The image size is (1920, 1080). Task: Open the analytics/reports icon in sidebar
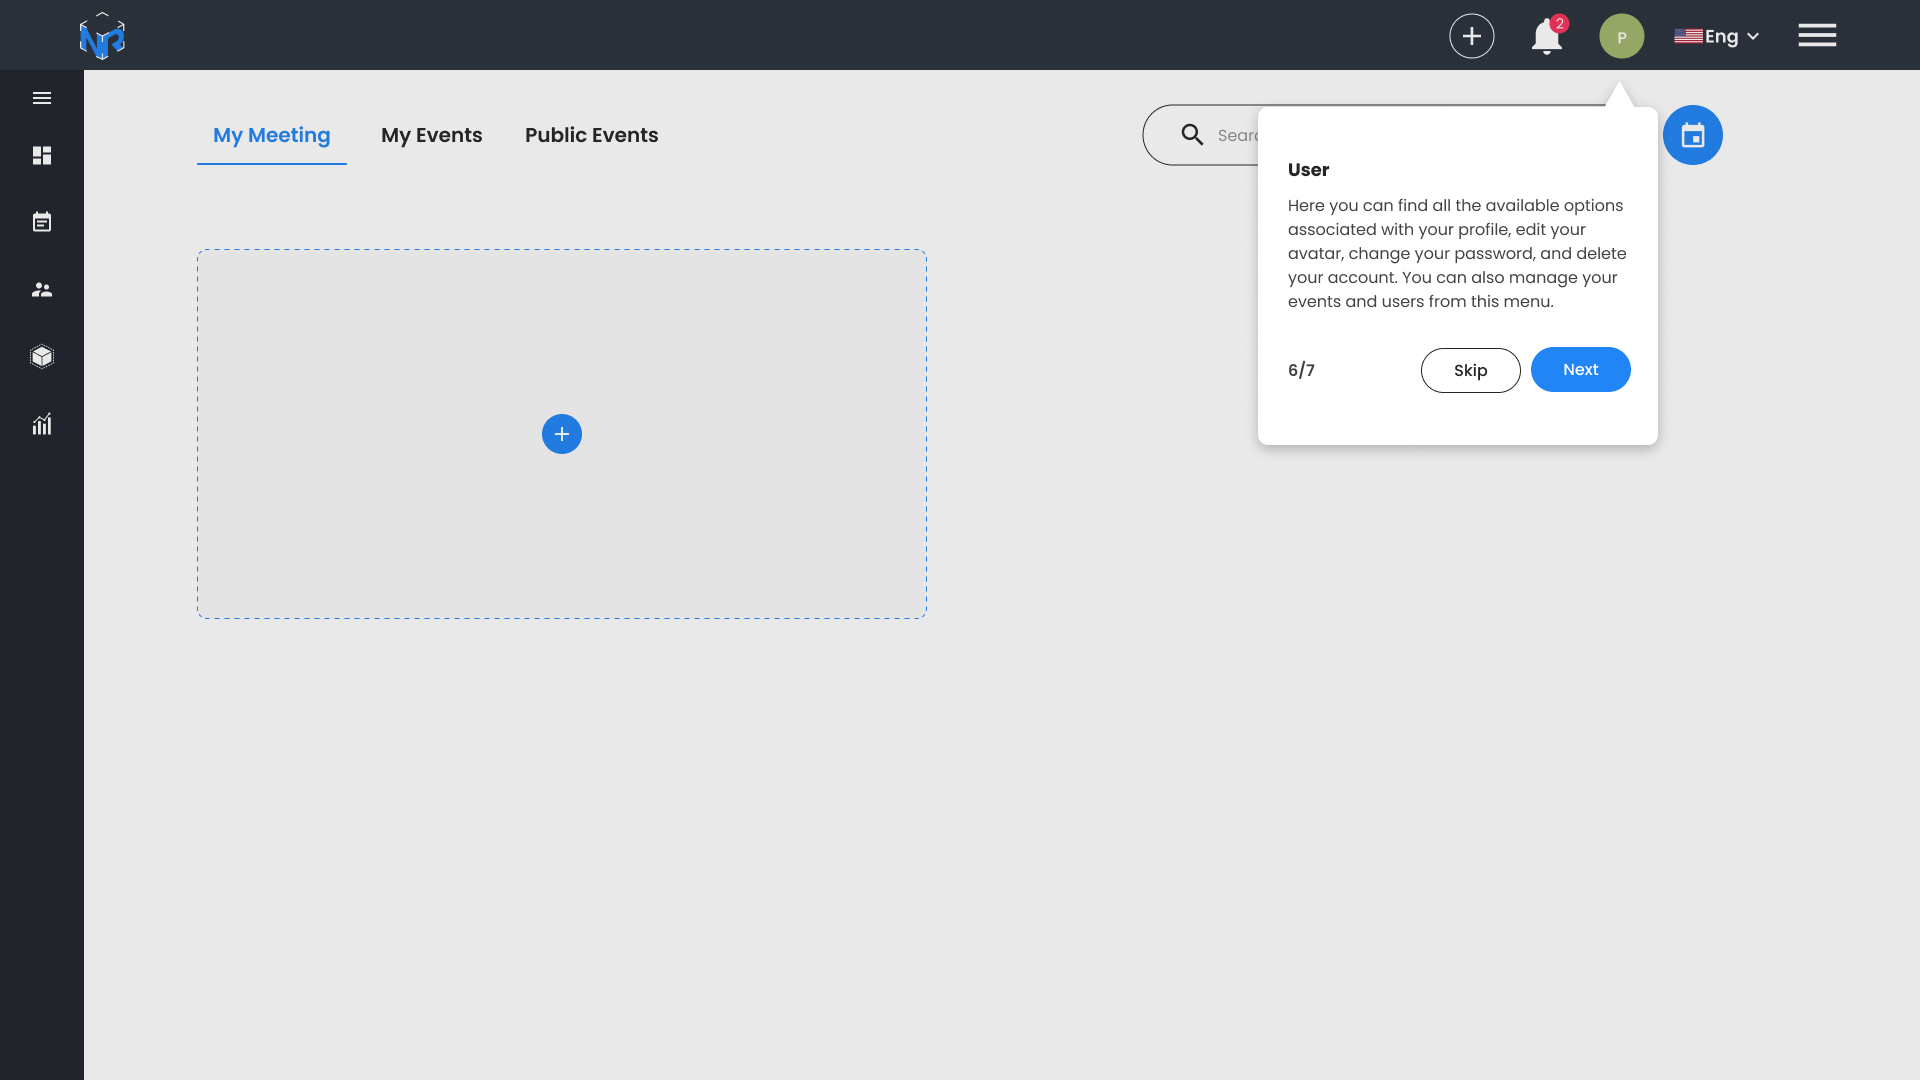point(41,425)
